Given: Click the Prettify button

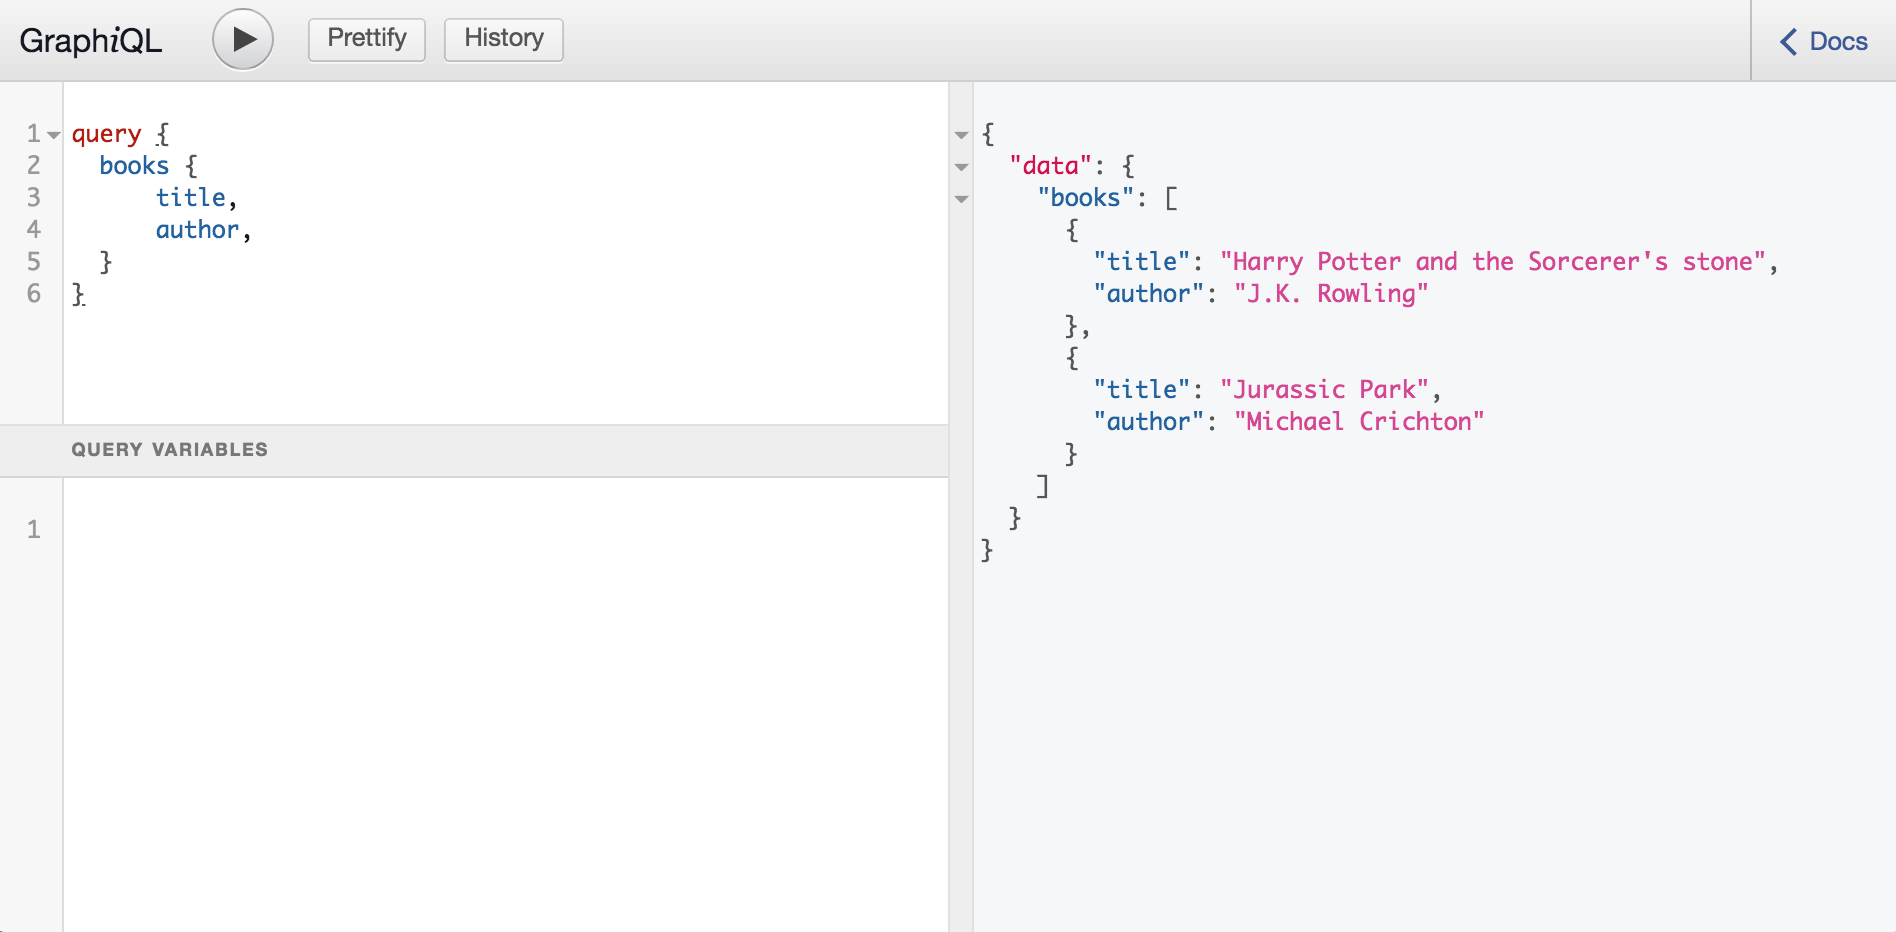Looking at the screenshot, I should [367, 39].
